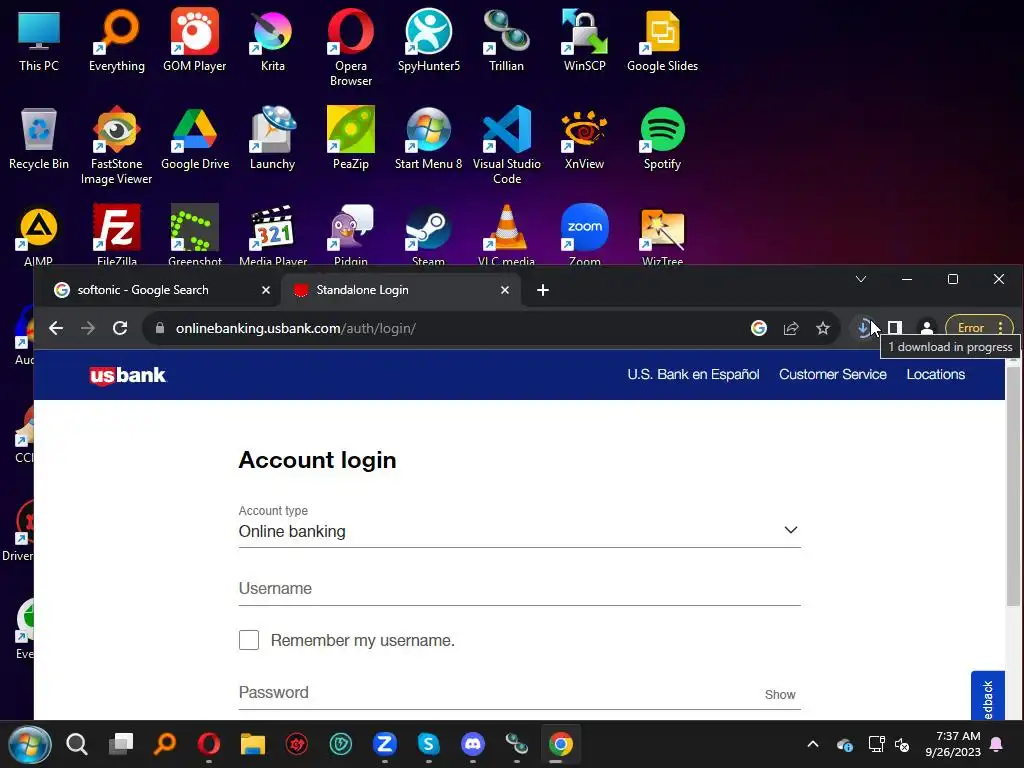
Task: Open WizTree desktop shortcut
Action: tap(662, 234)
